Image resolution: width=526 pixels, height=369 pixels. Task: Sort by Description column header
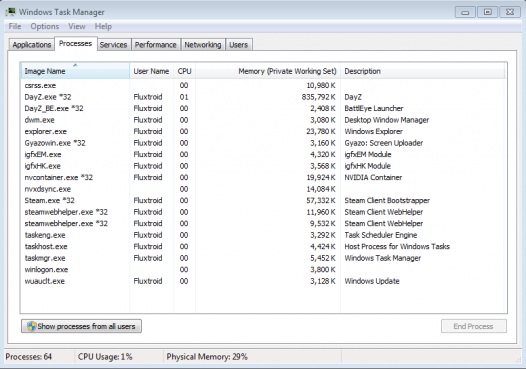[x=423, y=71]
